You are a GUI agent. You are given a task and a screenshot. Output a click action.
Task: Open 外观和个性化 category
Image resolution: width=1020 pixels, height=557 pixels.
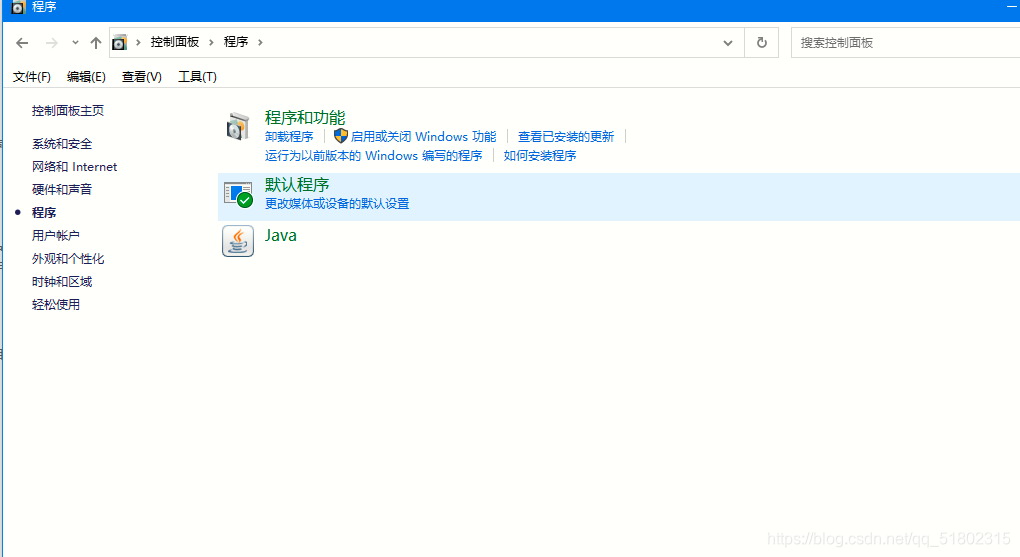click(68, 259)
